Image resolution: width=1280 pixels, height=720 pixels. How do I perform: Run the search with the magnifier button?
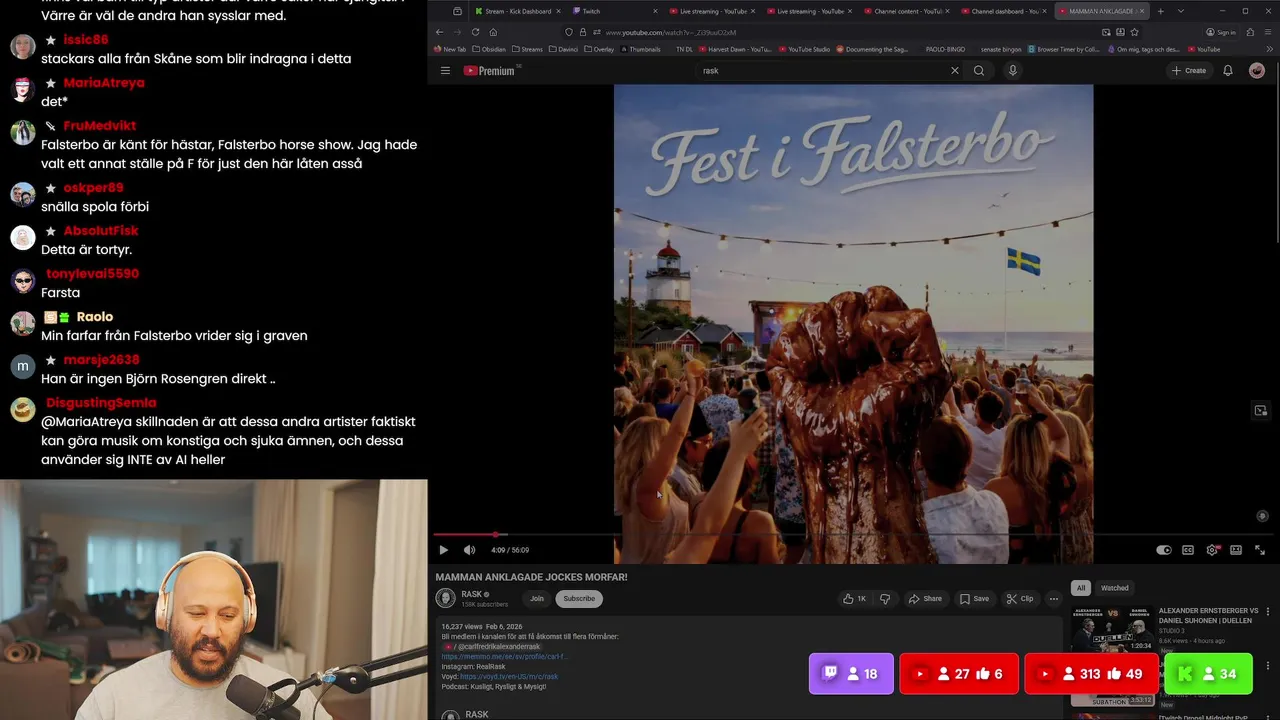pyautogui.click(x=979, y=70)
